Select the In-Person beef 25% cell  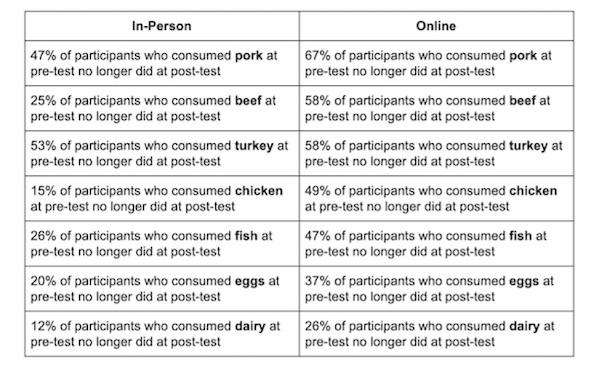coord(162,108)
